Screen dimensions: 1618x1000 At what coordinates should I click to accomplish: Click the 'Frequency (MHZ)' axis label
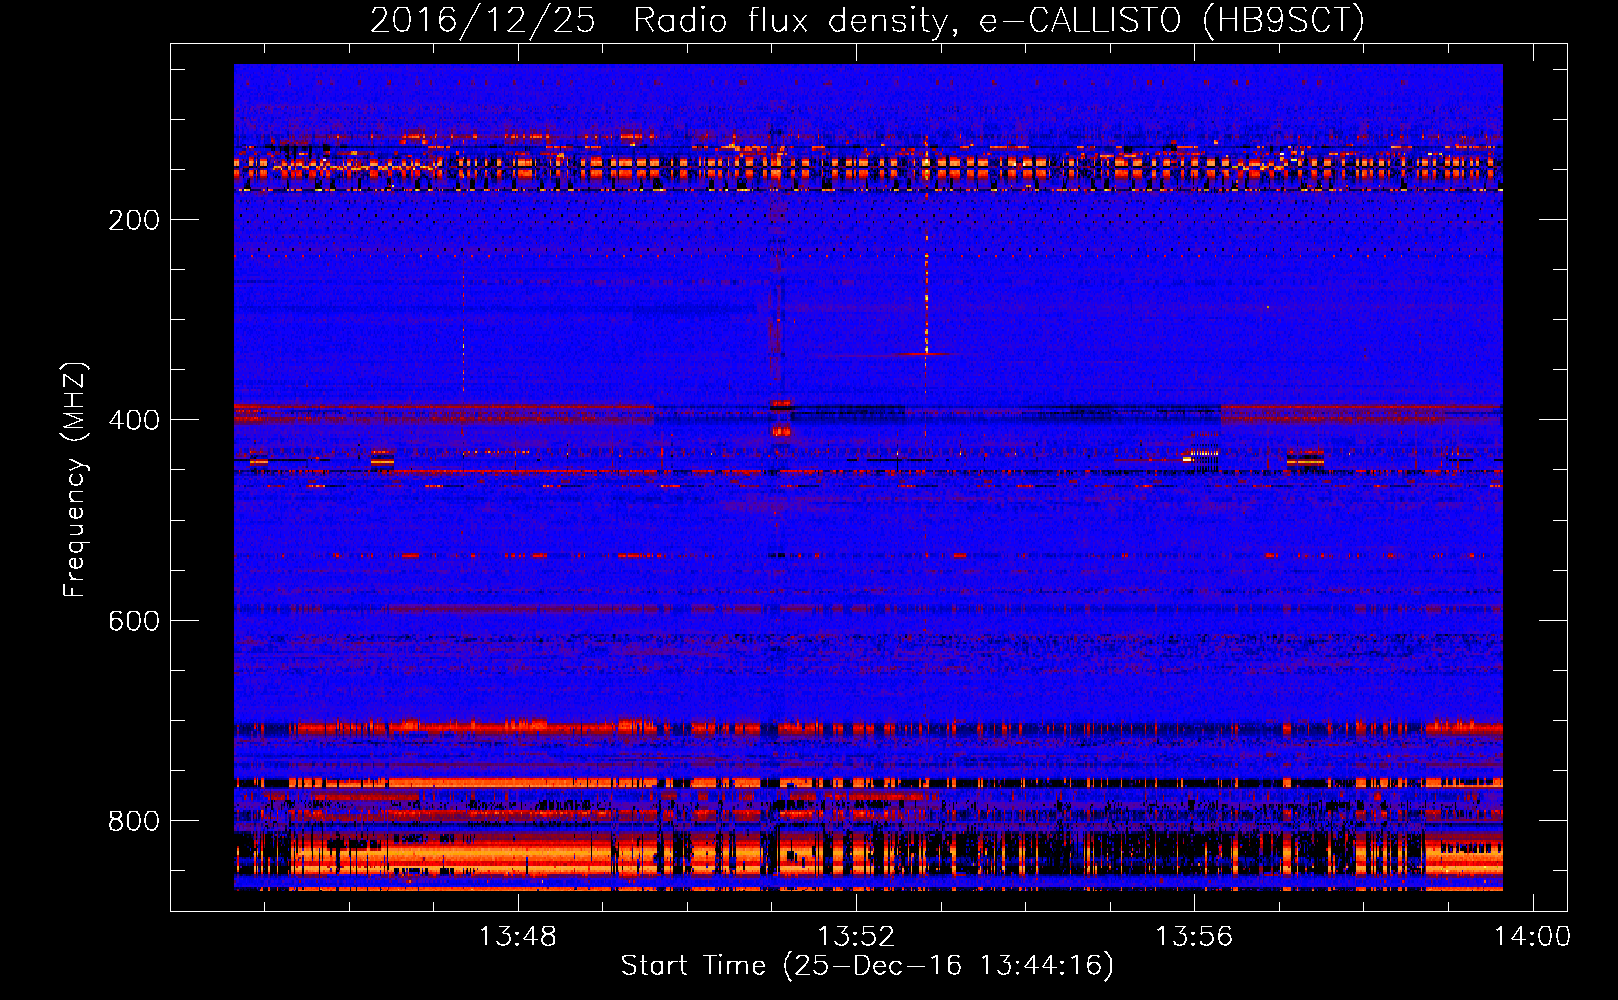pyautogui.click(x=75, y=479)
